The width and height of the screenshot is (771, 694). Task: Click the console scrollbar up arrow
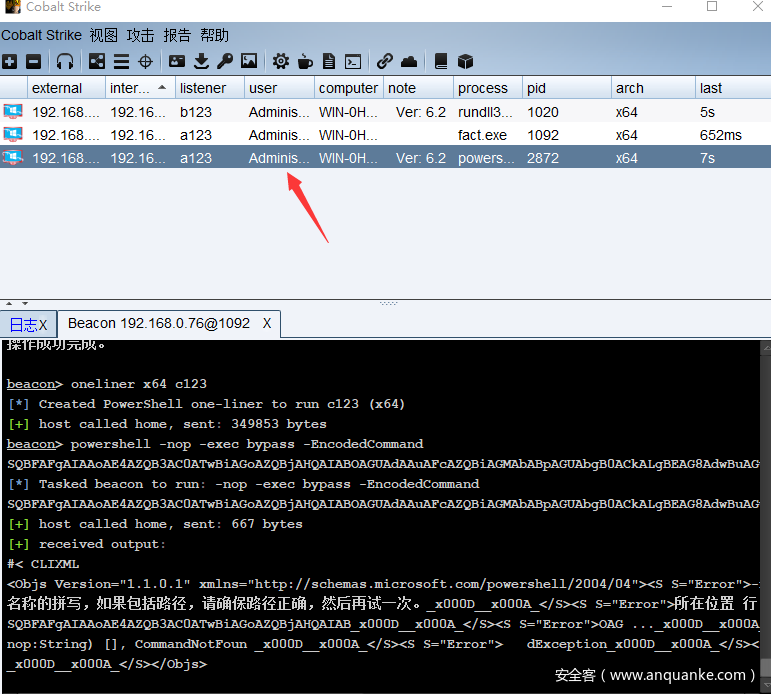tap(766, 347)
